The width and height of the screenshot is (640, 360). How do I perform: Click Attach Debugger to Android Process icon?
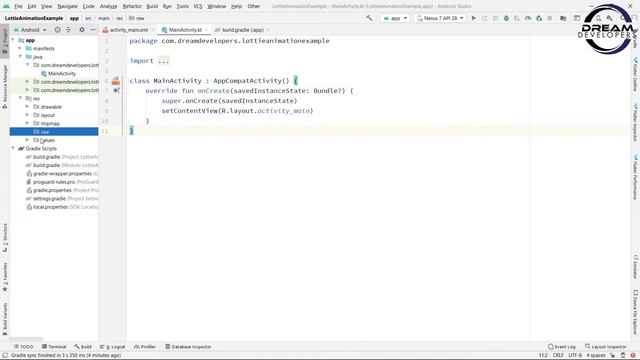tap(539, 18)
